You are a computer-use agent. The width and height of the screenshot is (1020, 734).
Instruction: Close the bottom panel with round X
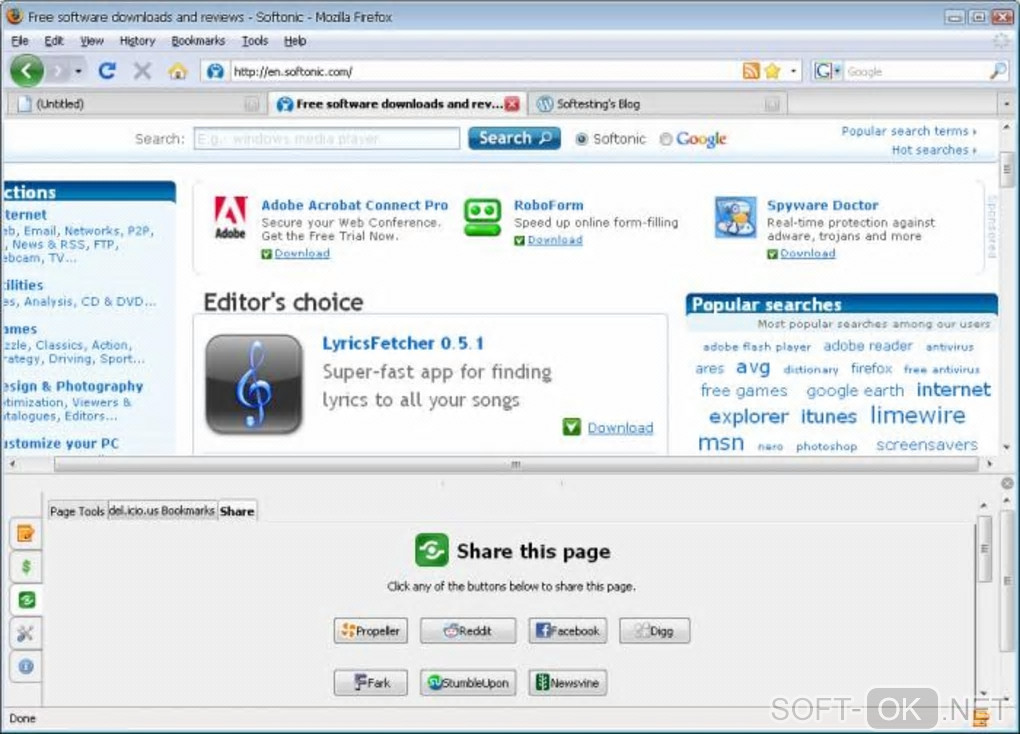[1007, 483]
